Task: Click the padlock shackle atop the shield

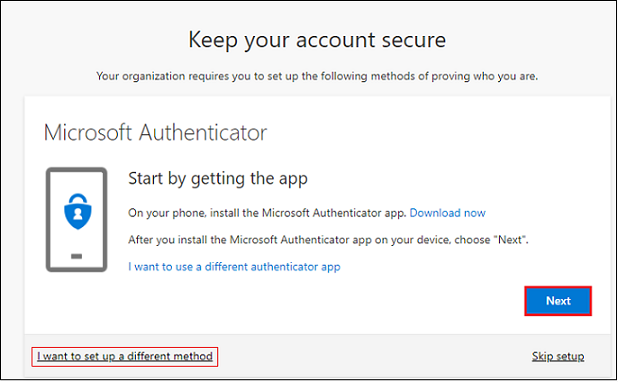Action: coord(78,198)
